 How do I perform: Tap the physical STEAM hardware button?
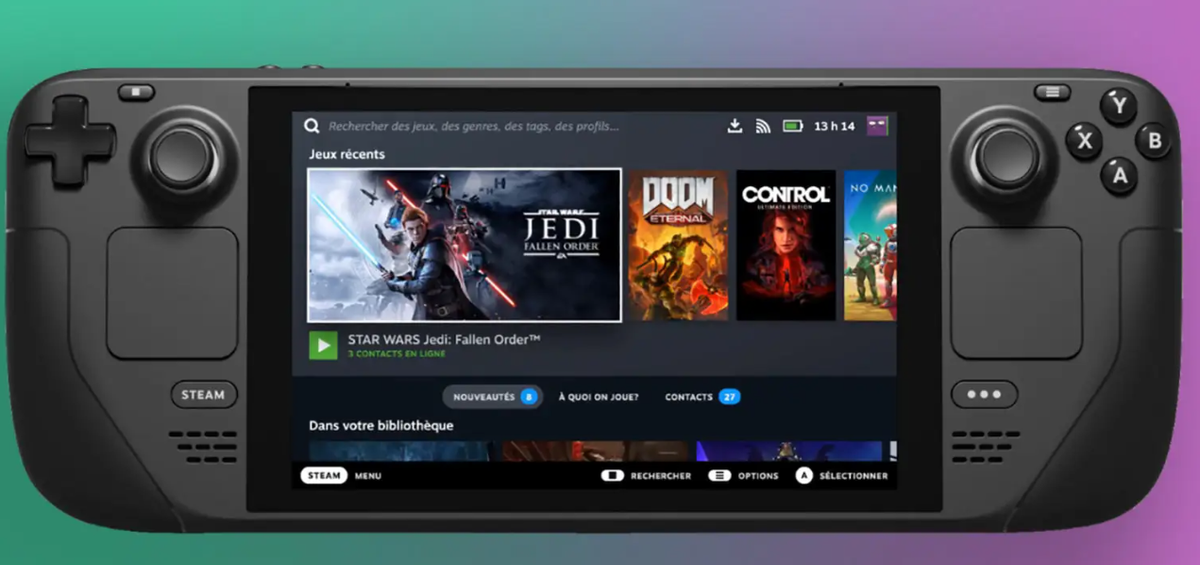pos(203,395)
